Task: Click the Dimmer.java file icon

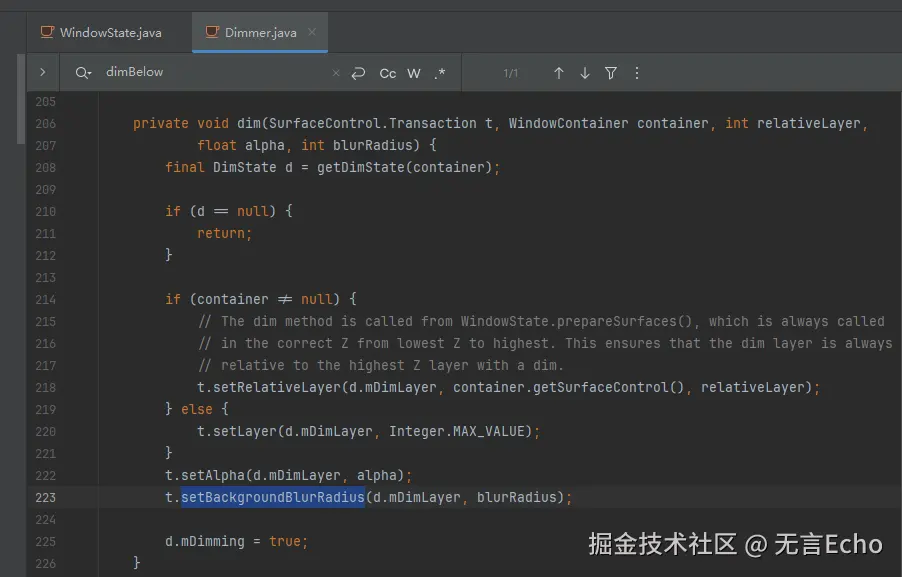Action: coord(212,32)
